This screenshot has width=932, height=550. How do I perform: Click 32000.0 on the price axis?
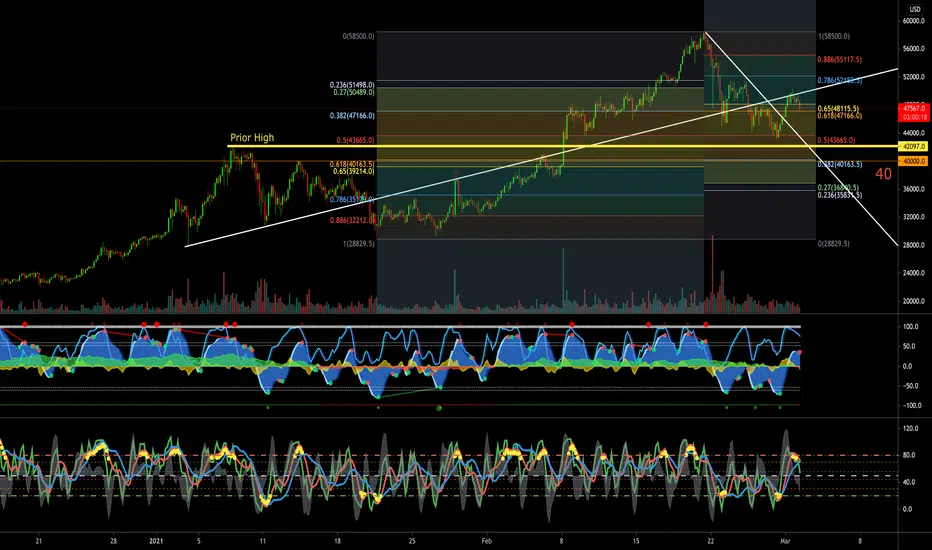click(914, 217)
